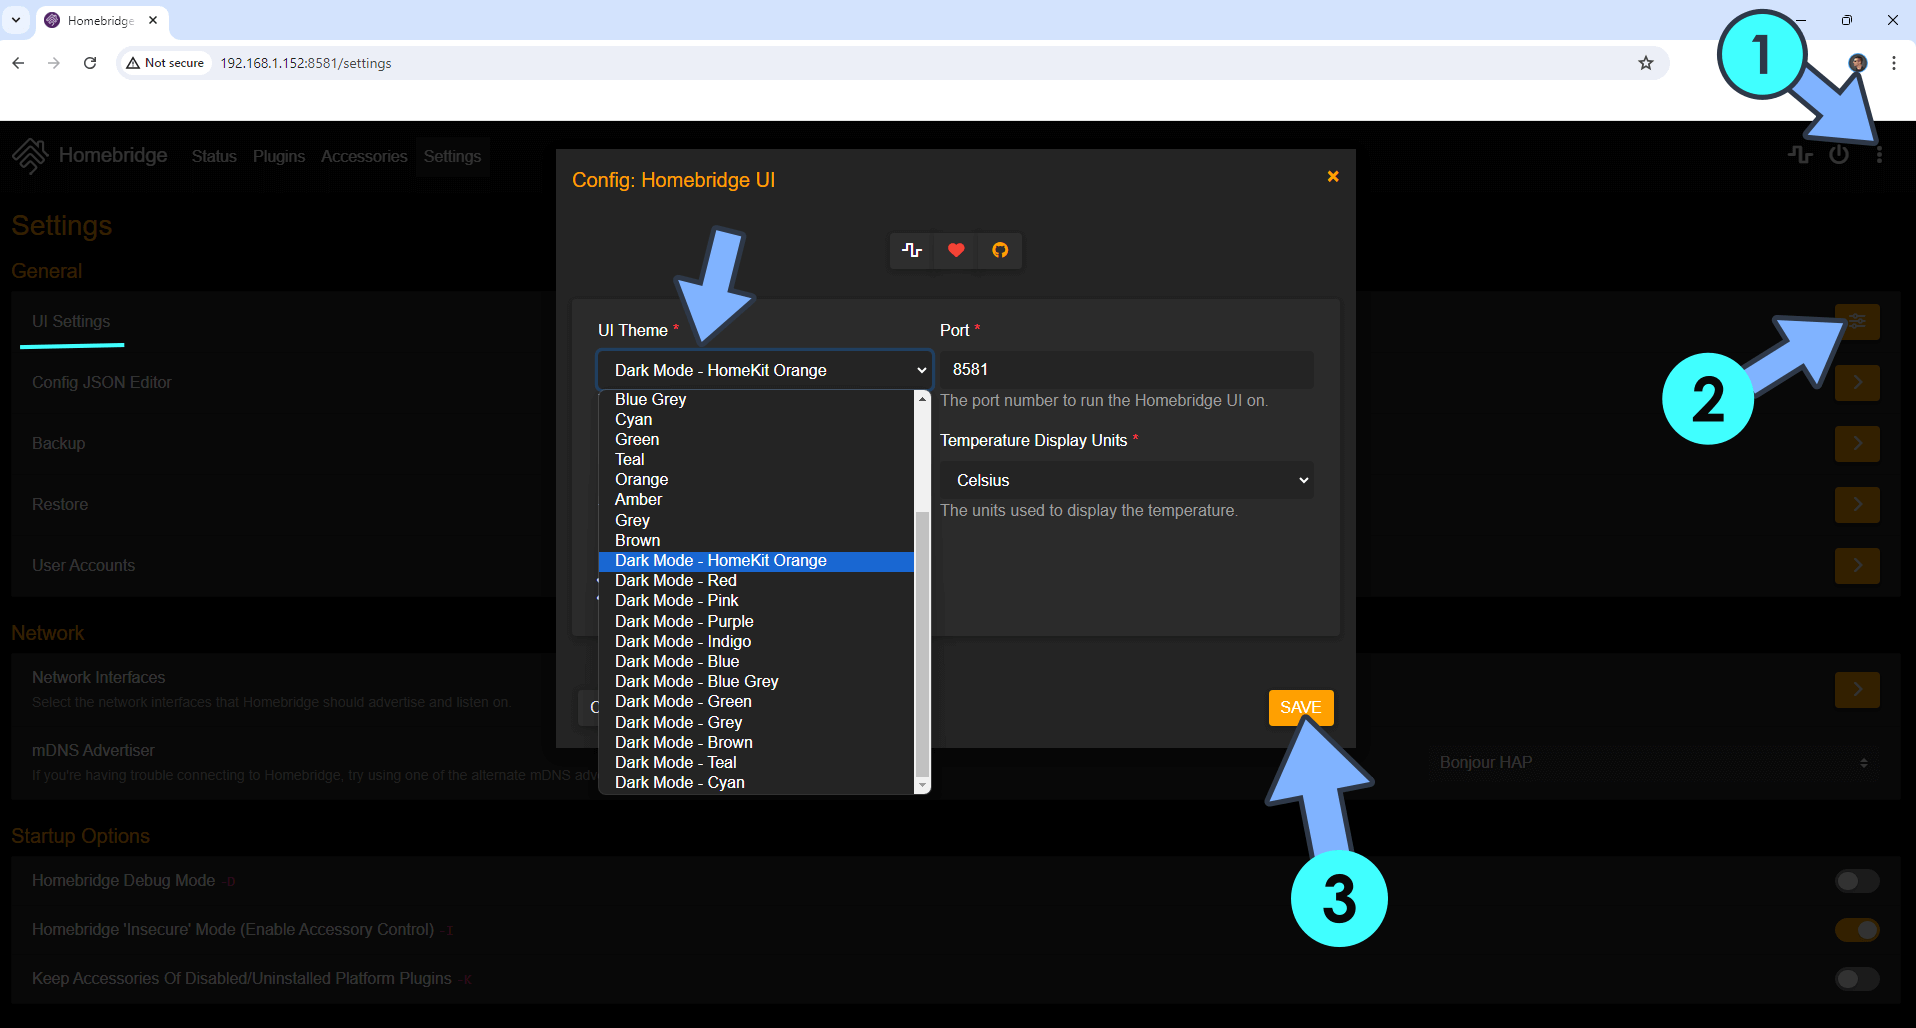The width and height of the screenshot is (1916, 1028).
Task: Open the Accessories nav tab
Action: [364, 157]
